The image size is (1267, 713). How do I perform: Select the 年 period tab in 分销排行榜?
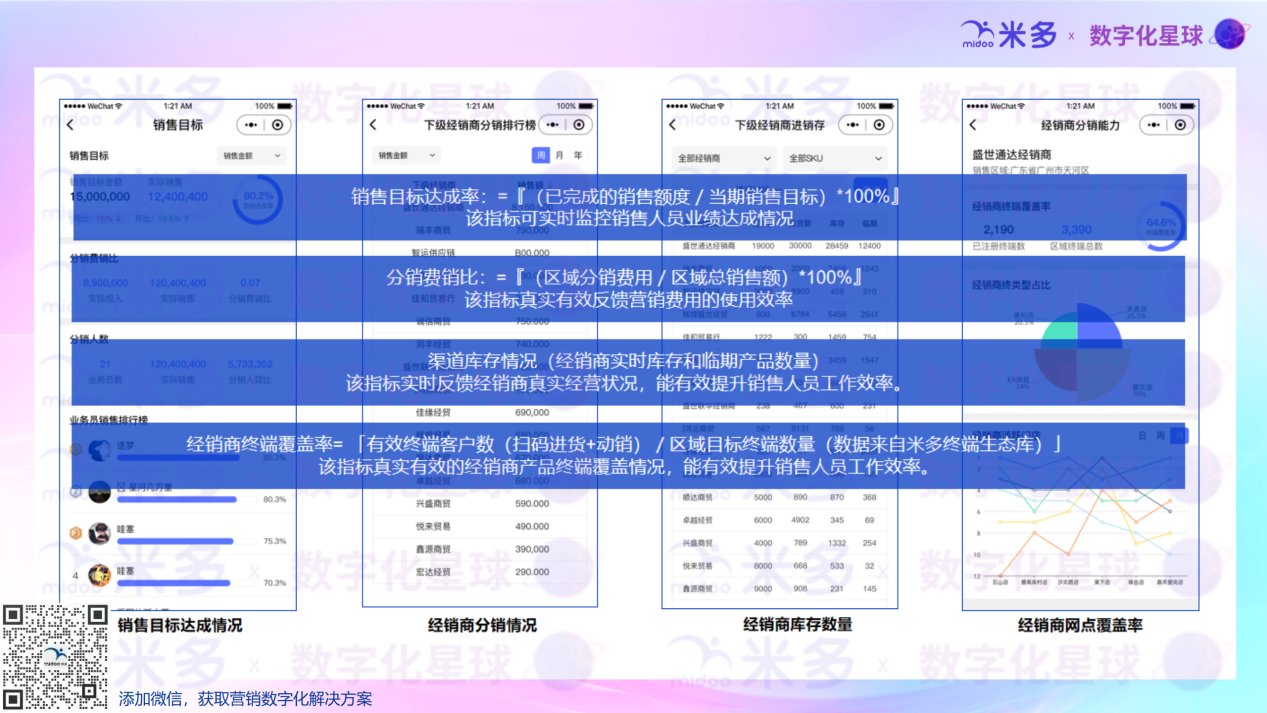pyautogui.click(x=578, y=155)
